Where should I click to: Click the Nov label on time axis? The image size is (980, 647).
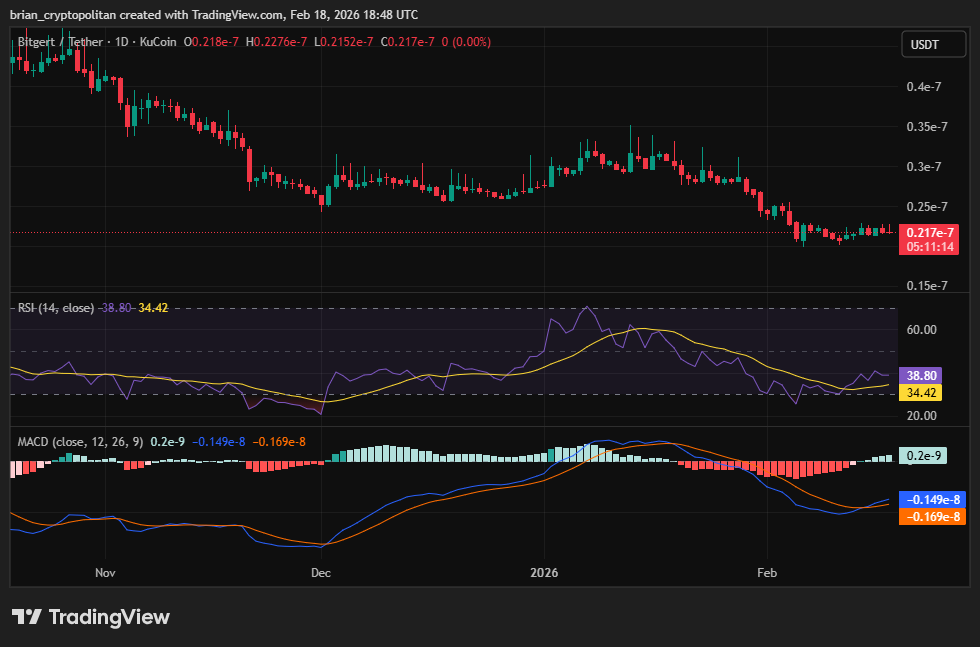pos(105,573)
